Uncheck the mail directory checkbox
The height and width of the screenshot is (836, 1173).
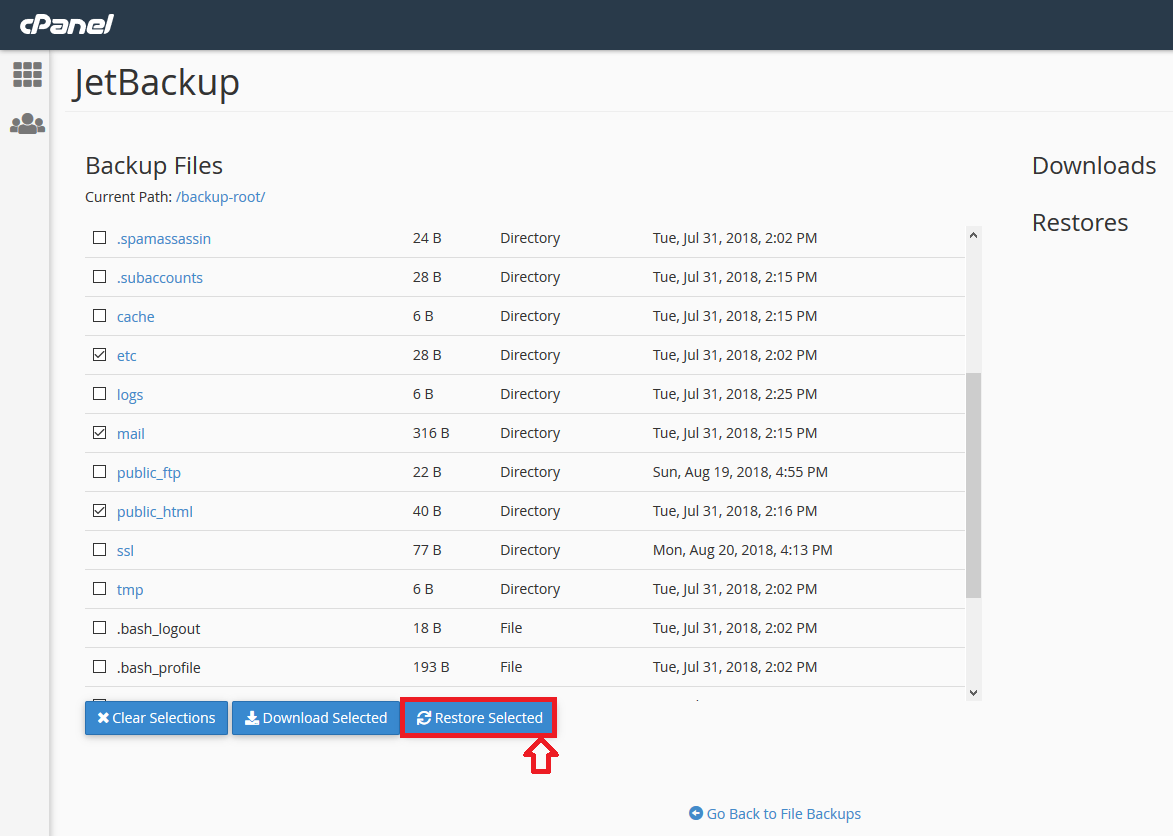(x=99, y=433)
